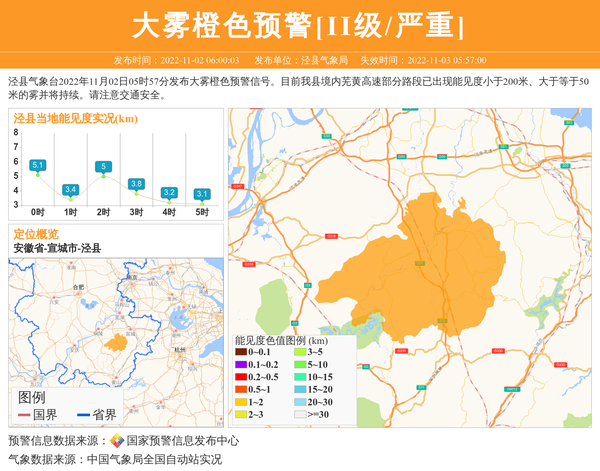
Task: Select the light blue 20~30 legend swatch
Action: pyautogui.click(x=299, y=402)
